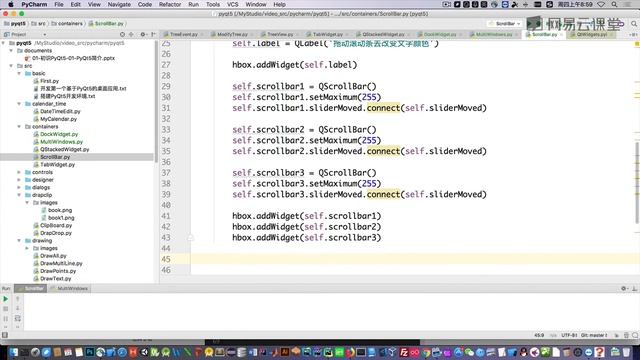Viewport: 640px width, 360px height.
Task: Open Finder from the macOS Dock
Action: (x=13, y=352)
